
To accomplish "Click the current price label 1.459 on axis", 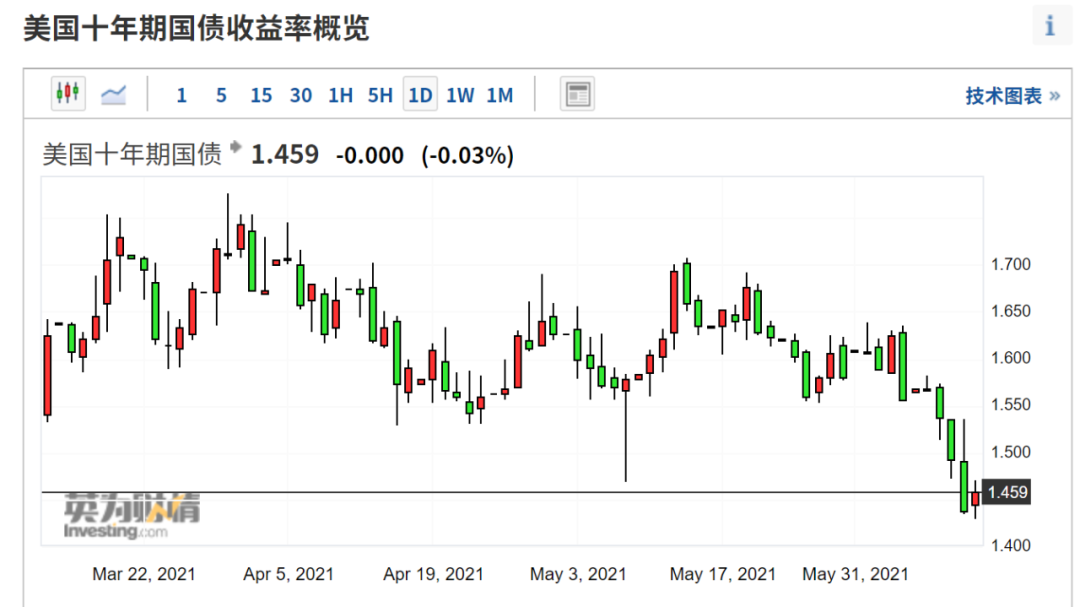I will (1007, 492).
